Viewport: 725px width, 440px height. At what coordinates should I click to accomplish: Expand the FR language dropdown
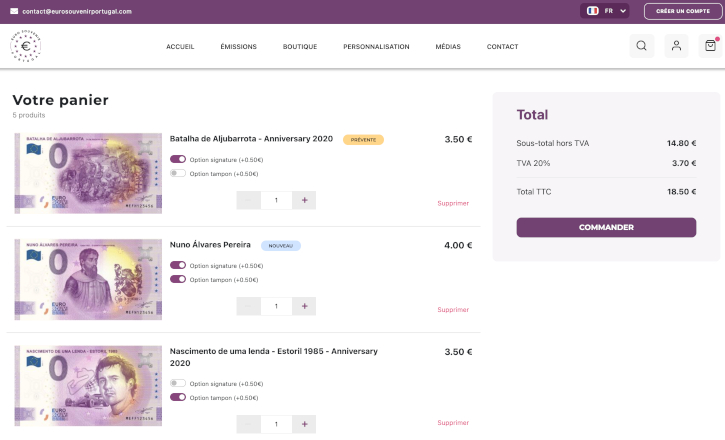[608, 11]
